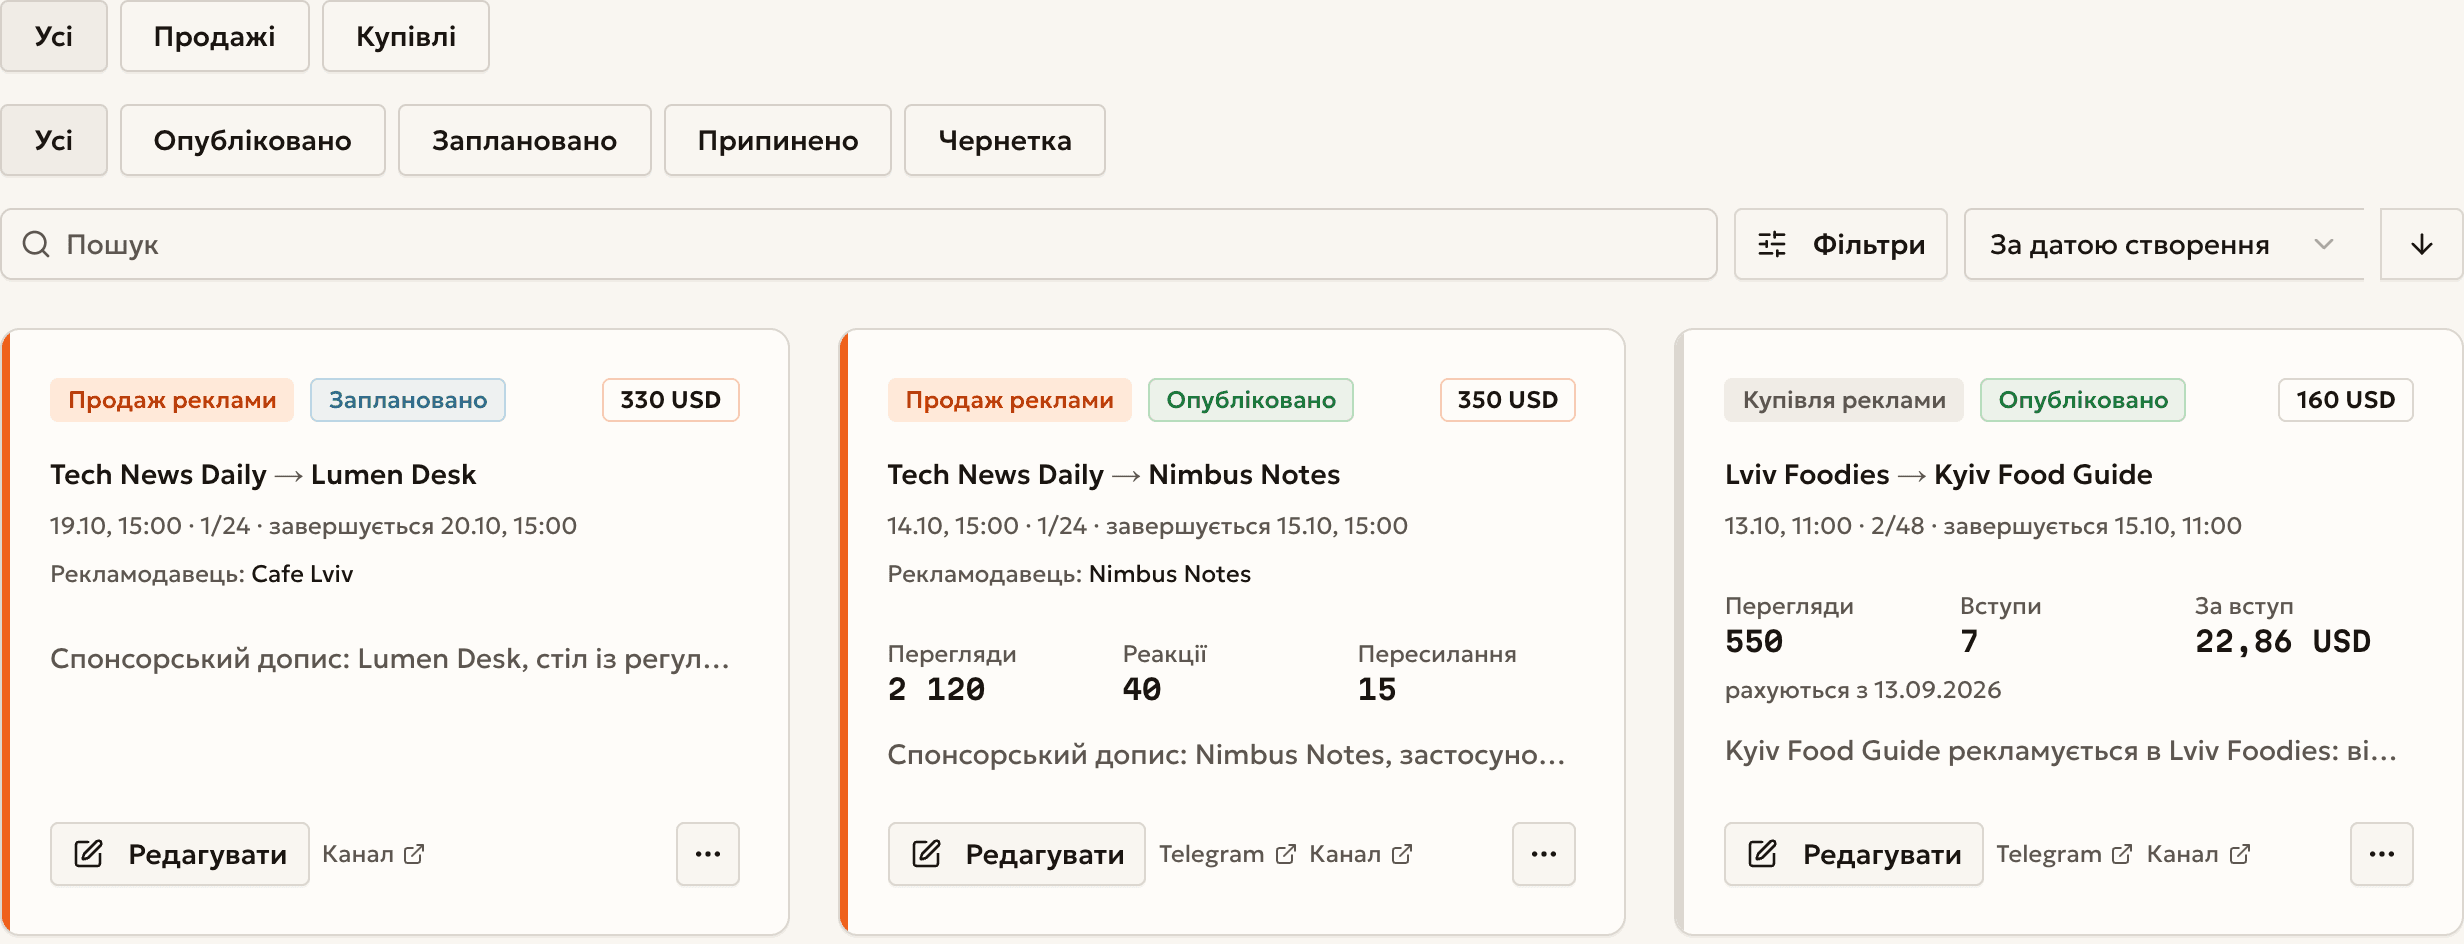Open more options on Lumen Desk card
The image size is (2464, 944).
(708, 854)
